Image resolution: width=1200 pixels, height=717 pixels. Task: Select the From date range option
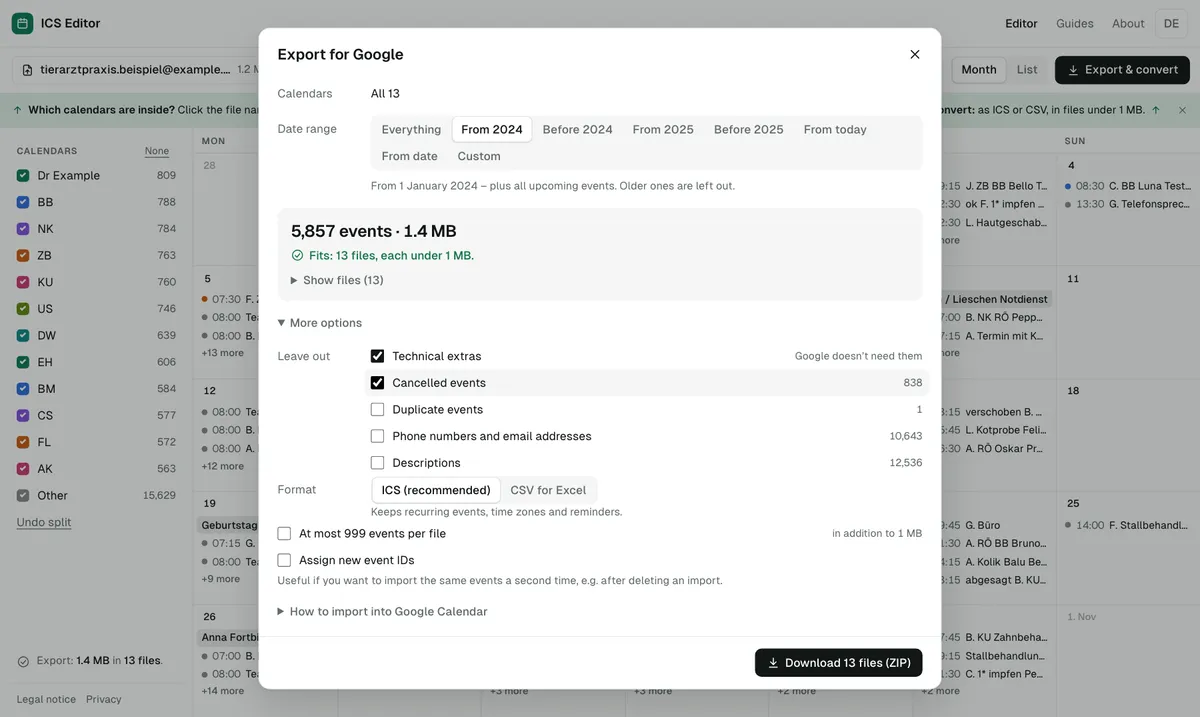[409, 156]
